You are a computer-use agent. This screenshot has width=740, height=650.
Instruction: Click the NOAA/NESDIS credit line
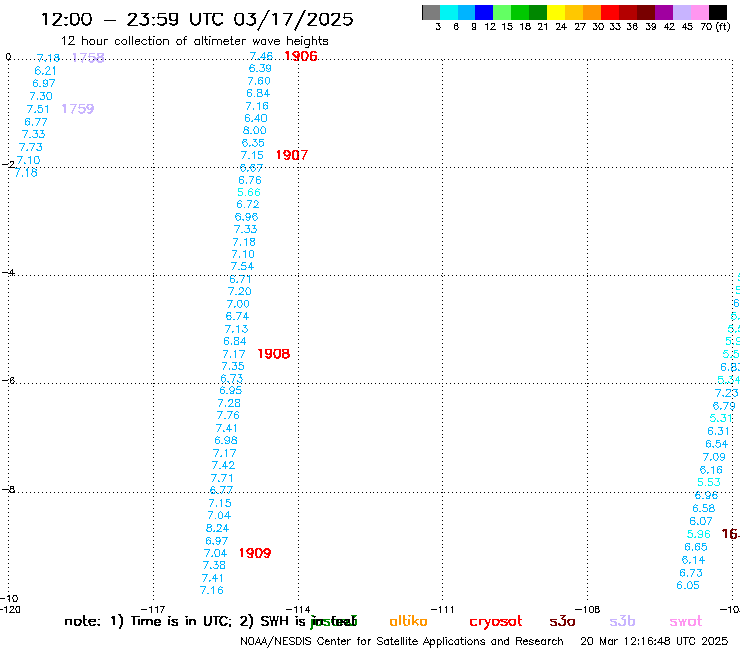(x=402, y=641)
